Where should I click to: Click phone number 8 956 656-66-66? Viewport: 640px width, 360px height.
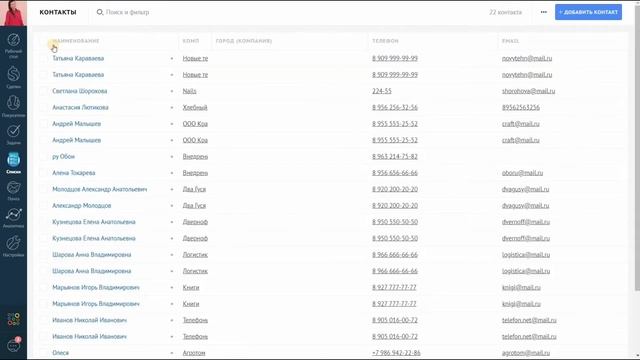(x=395, y=173)
